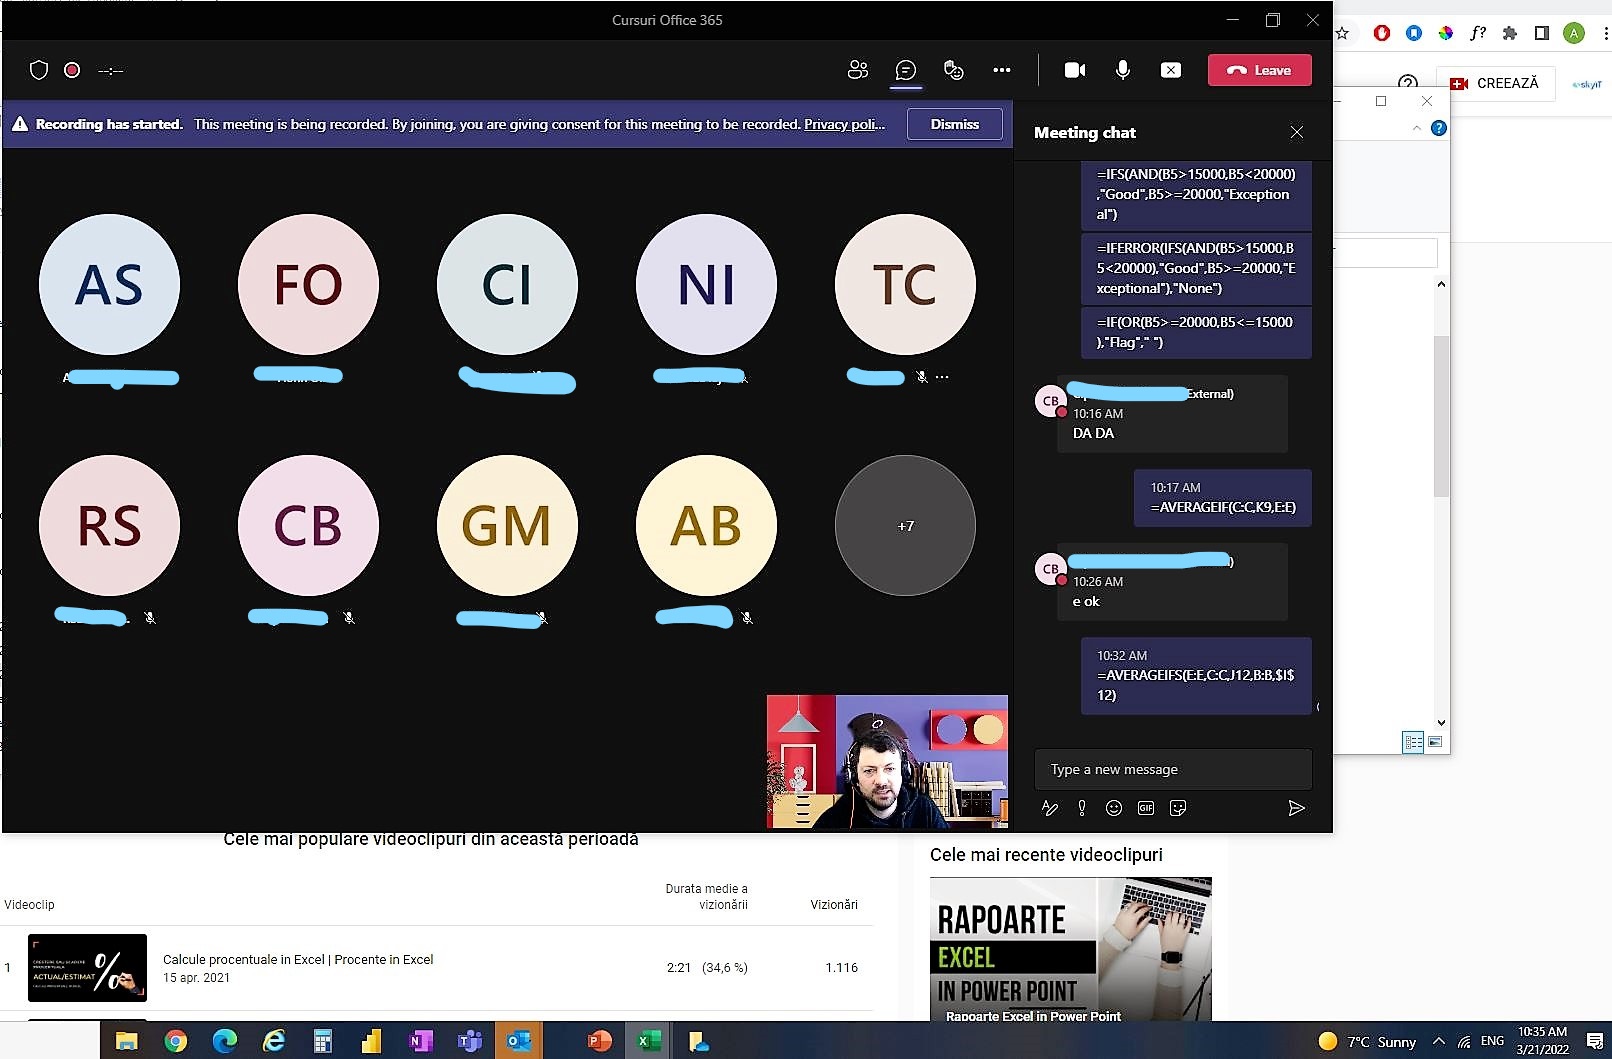Screen dimensions: 1612x1059
Task: Set delivery options with exclamation icon
Action: coord(1081,808)
